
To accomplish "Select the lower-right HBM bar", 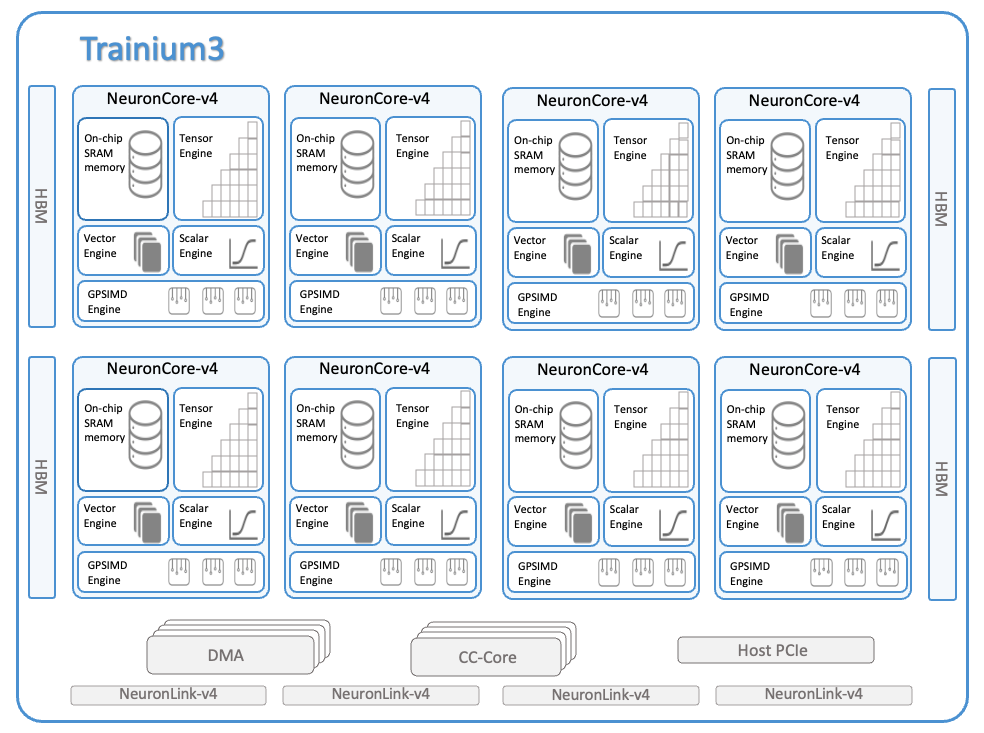I will pyautogui.click(x=941, y=478).
